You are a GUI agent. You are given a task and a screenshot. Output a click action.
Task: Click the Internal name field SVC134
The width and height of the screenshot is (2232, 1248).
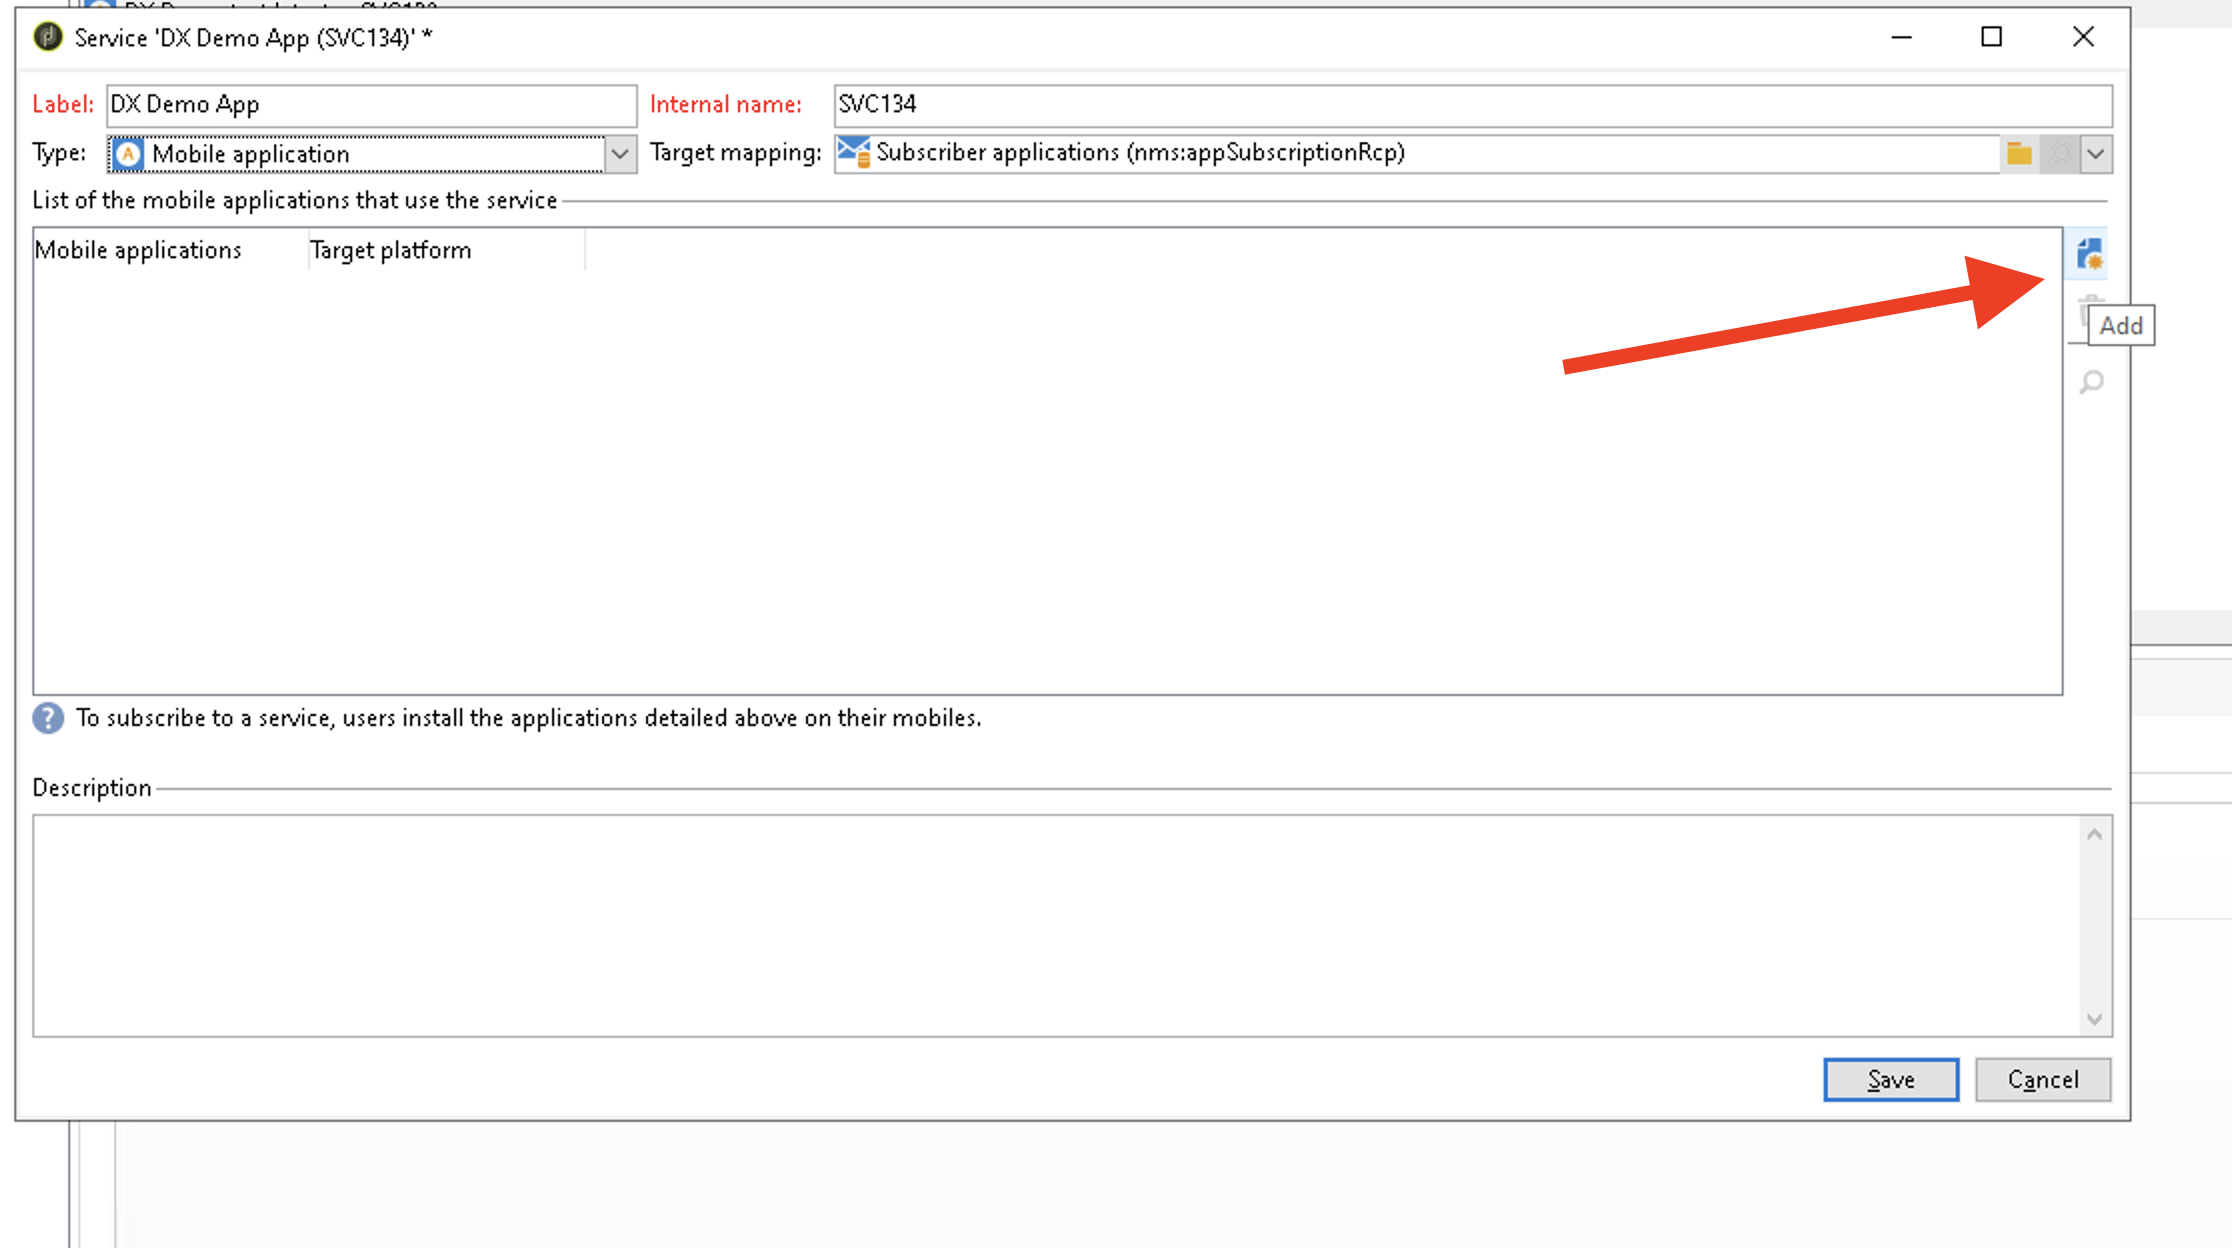[1473, 105]
